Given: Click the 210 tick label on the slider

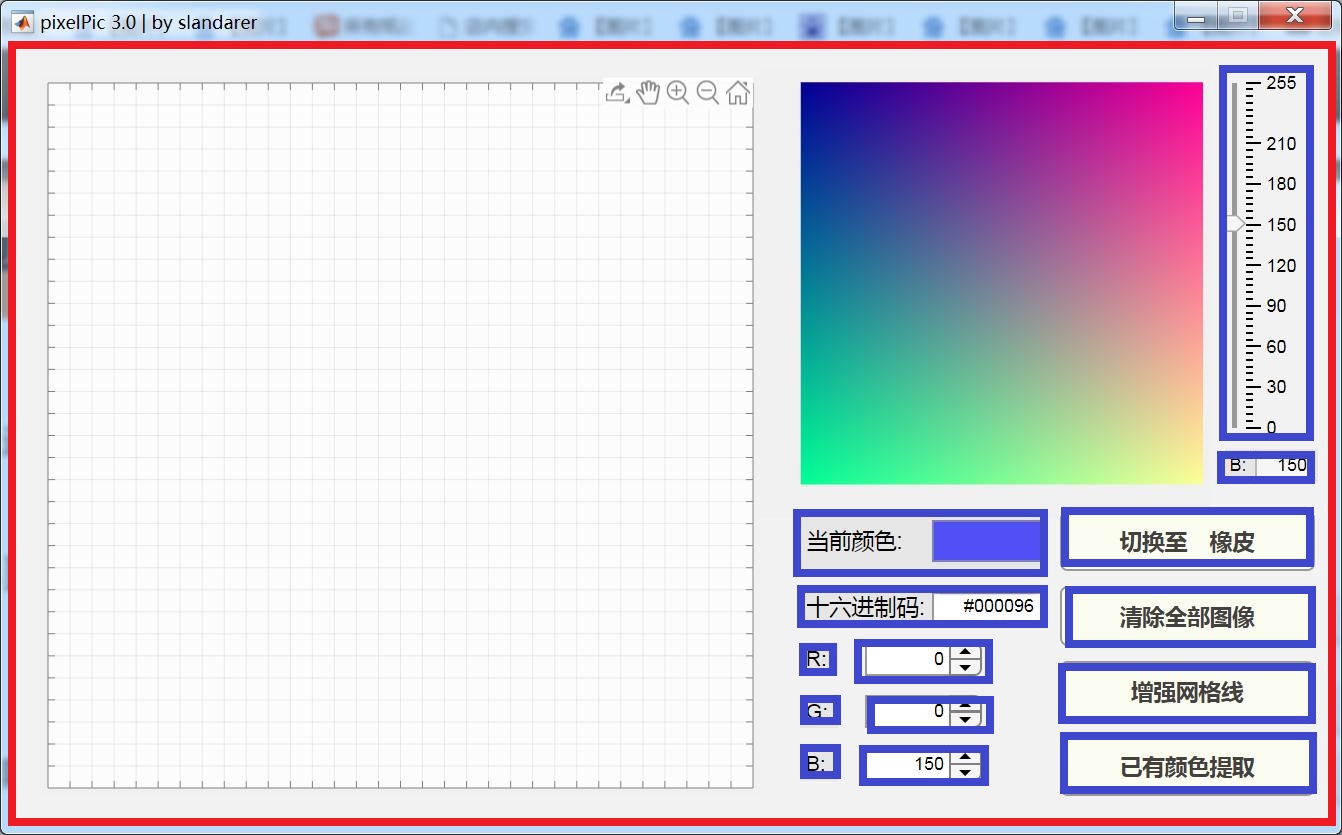Looking at the screenshot, I should point(1281,144).
